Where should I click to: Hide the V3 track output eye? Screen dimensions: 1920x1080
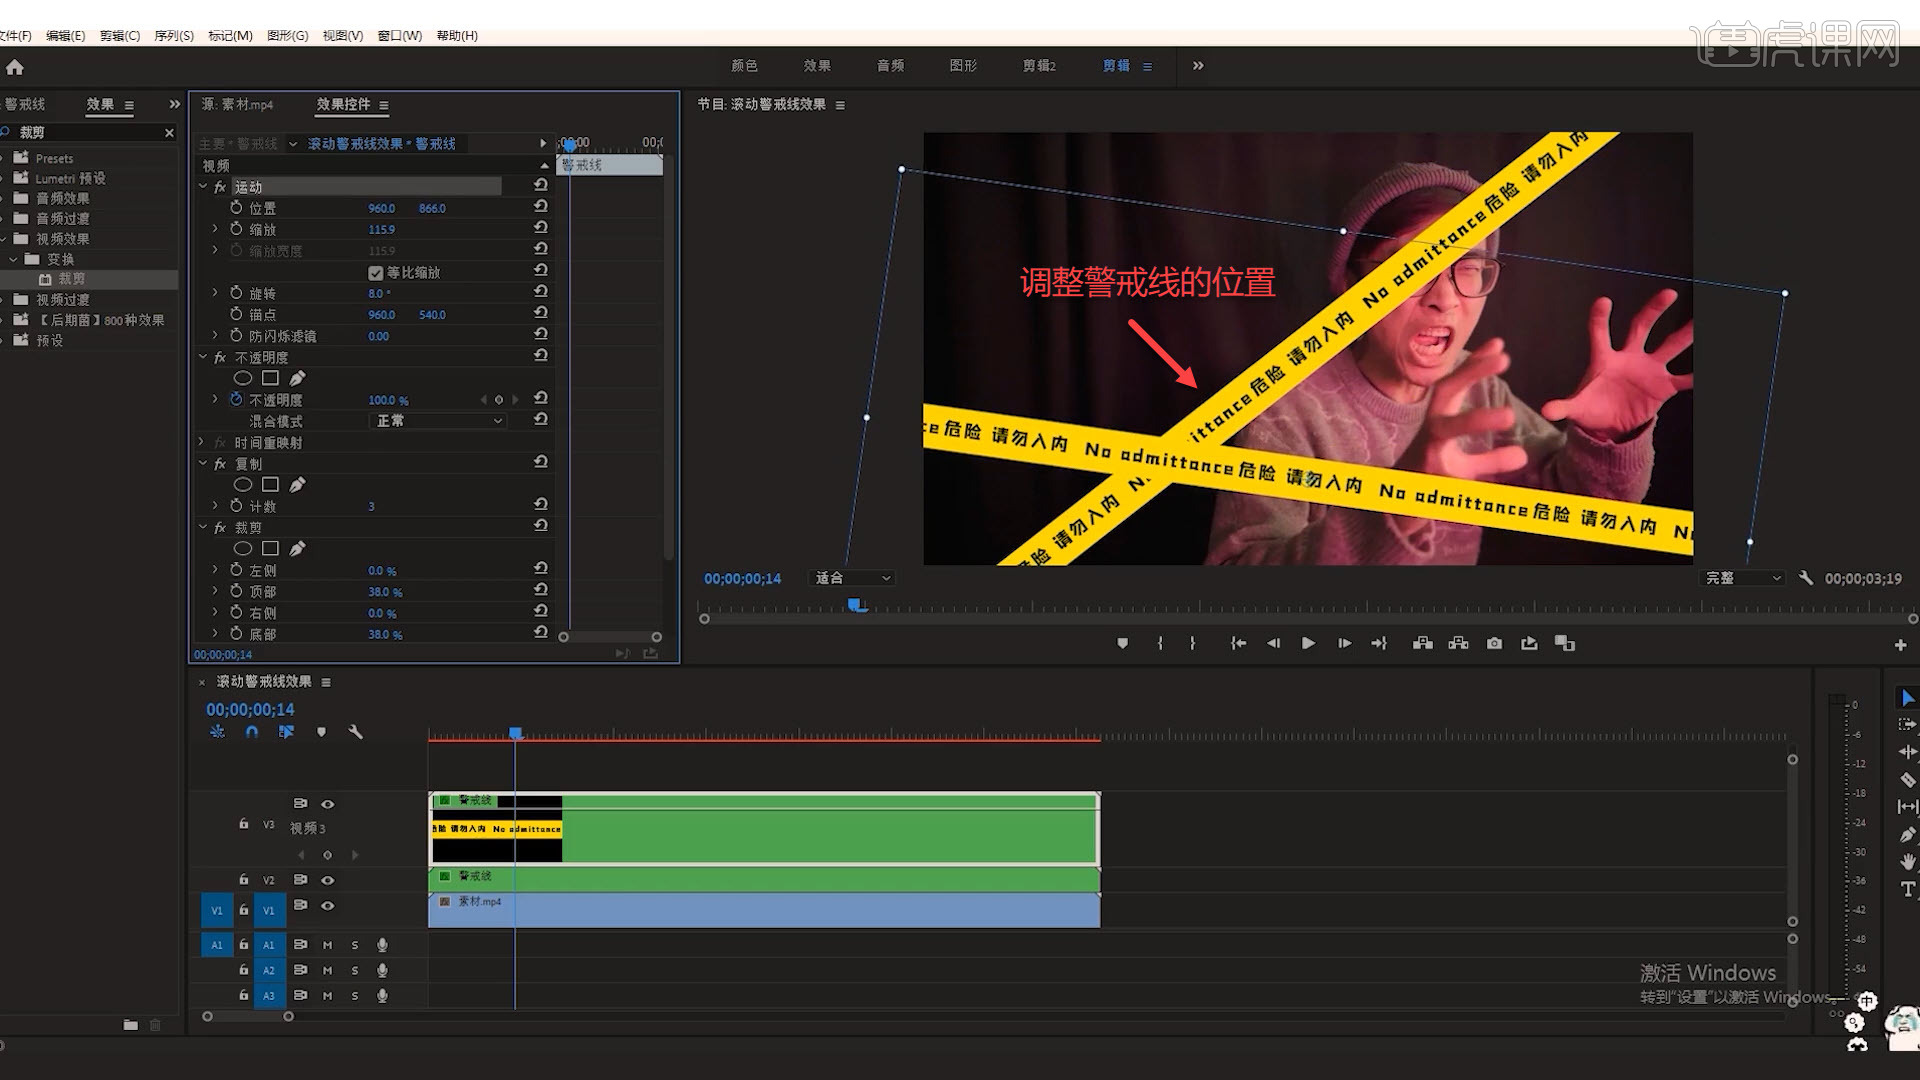click(x=327, y=804)
